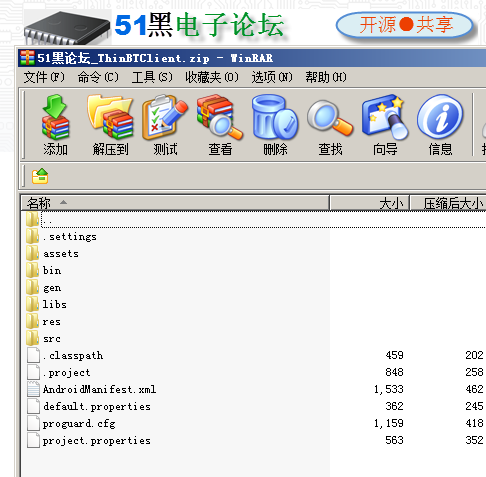Select the bin folder name
The height and width of the screenshot is (477, 486).
tap(52, 270)
